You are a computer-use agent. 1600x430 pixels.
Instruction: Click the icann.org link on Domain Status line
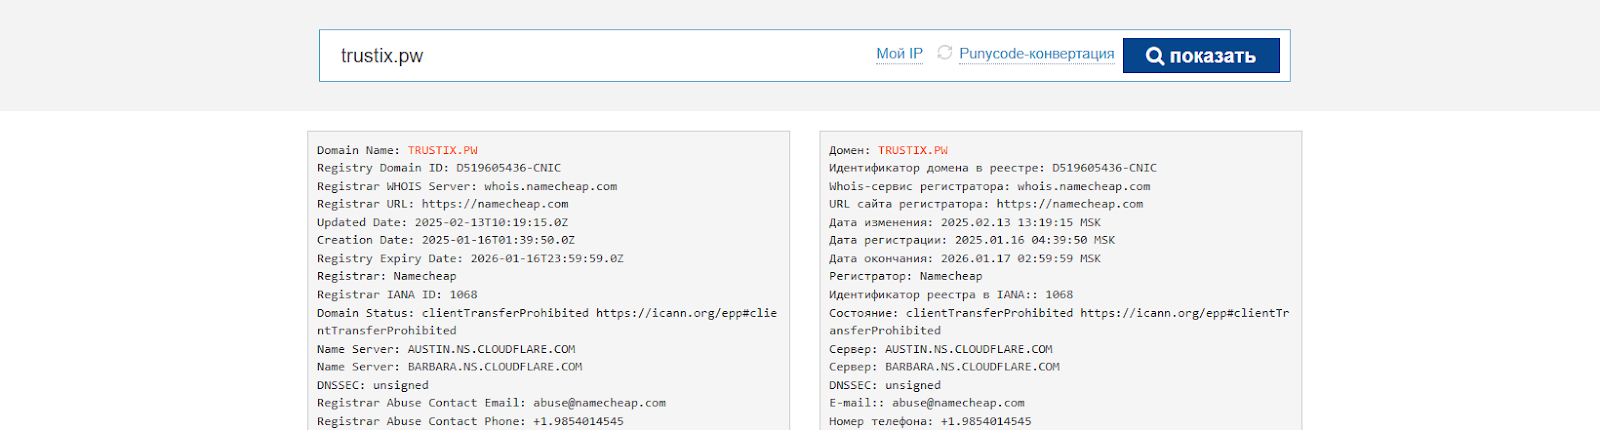click(686, 313)
